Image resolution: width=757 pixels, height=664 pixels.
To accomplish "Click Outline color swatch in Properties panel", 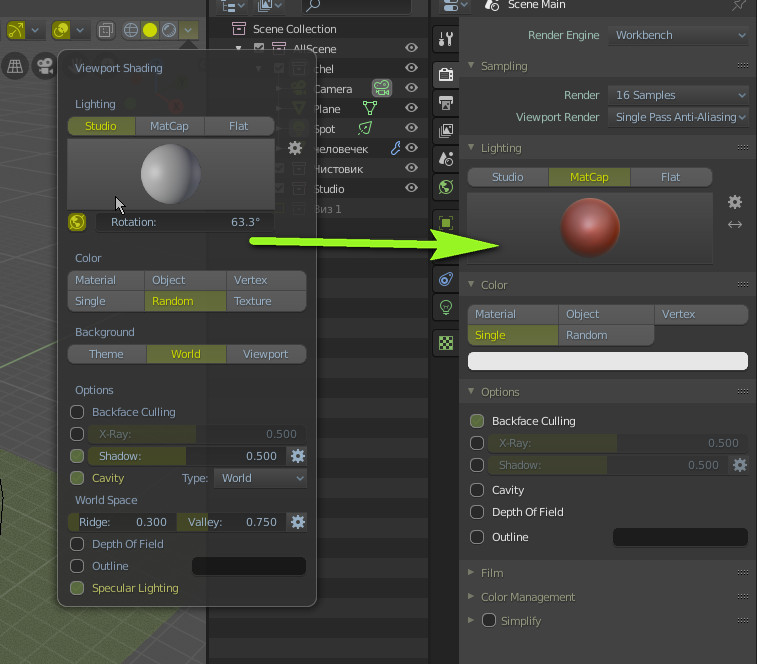I will coord(680,537).
